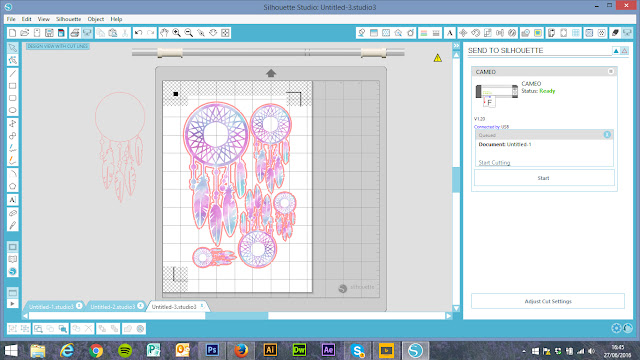Click the blue up triangle in panel header
Image resolution: width=640 pixels, height=360 pixels.
coord(616,51)
